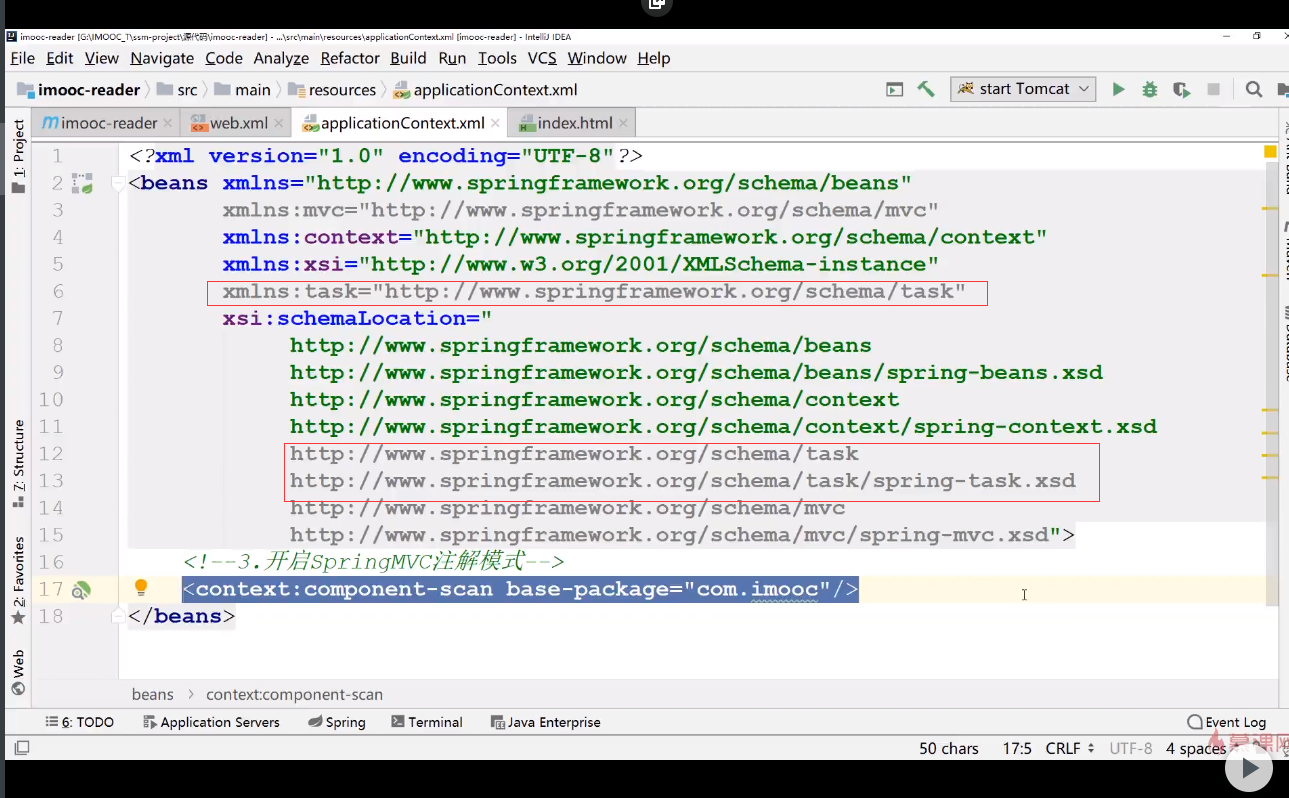Click the fold marker at closing beans tag
The height and width of the screenshot is (798, 1289).
[x=119, y=616]
